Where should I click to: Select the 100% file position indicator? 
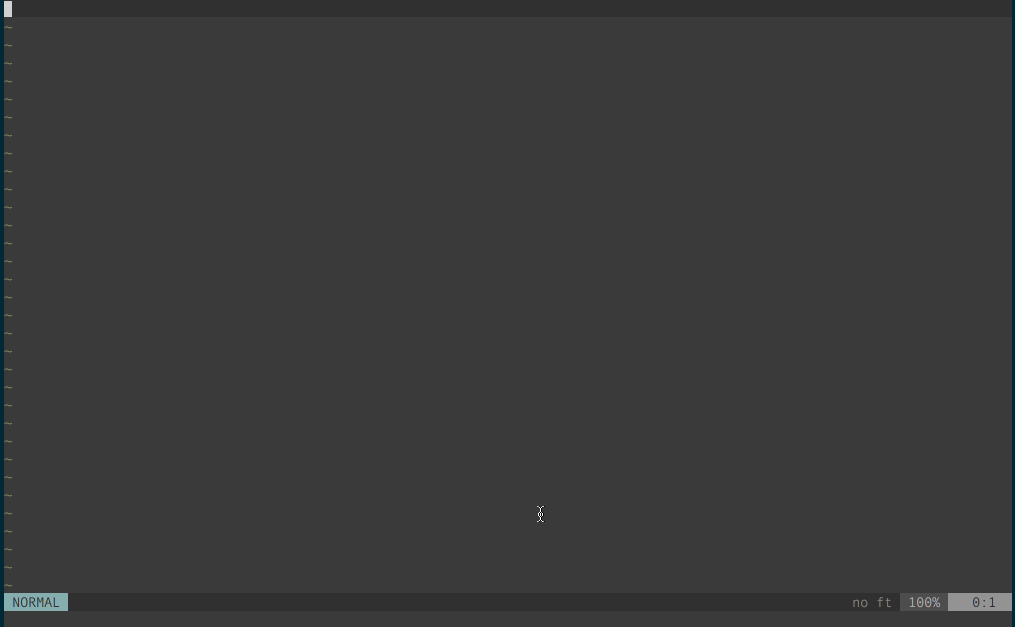click(924, 602)
